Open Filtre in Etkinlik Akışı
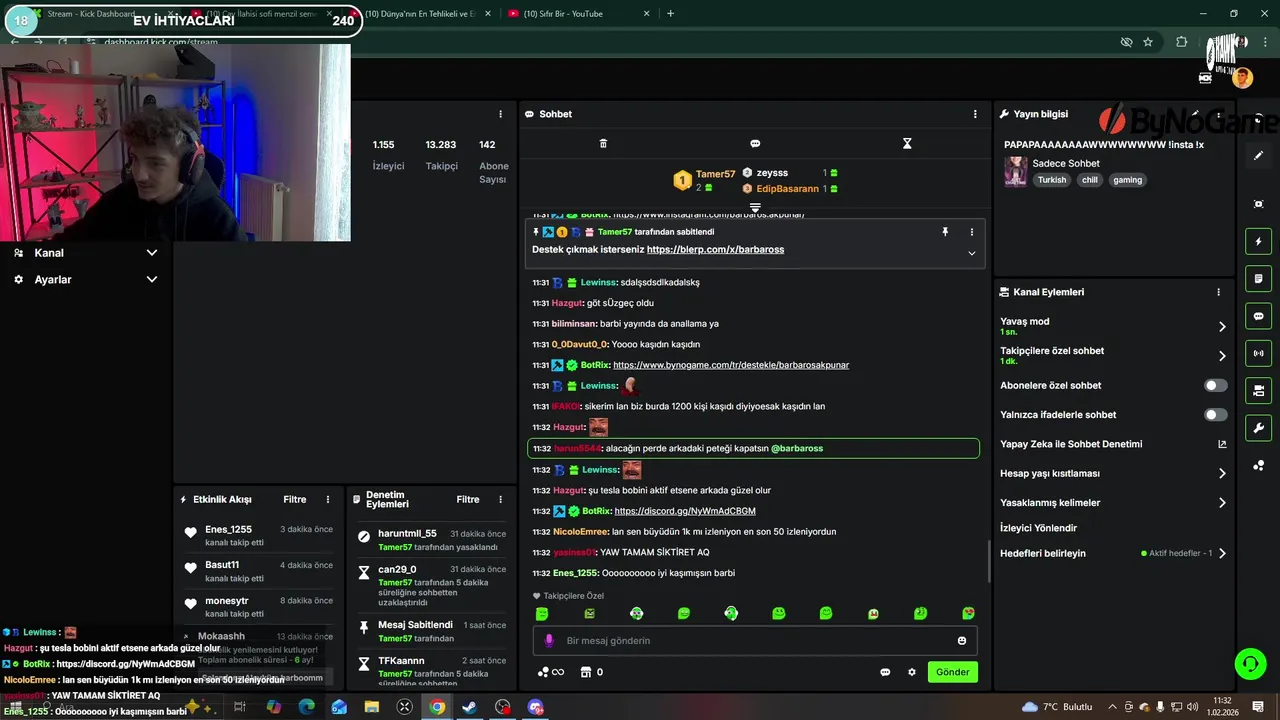Image resolution: width=1280 pixels, height=720 pixels. click(295, 499)
